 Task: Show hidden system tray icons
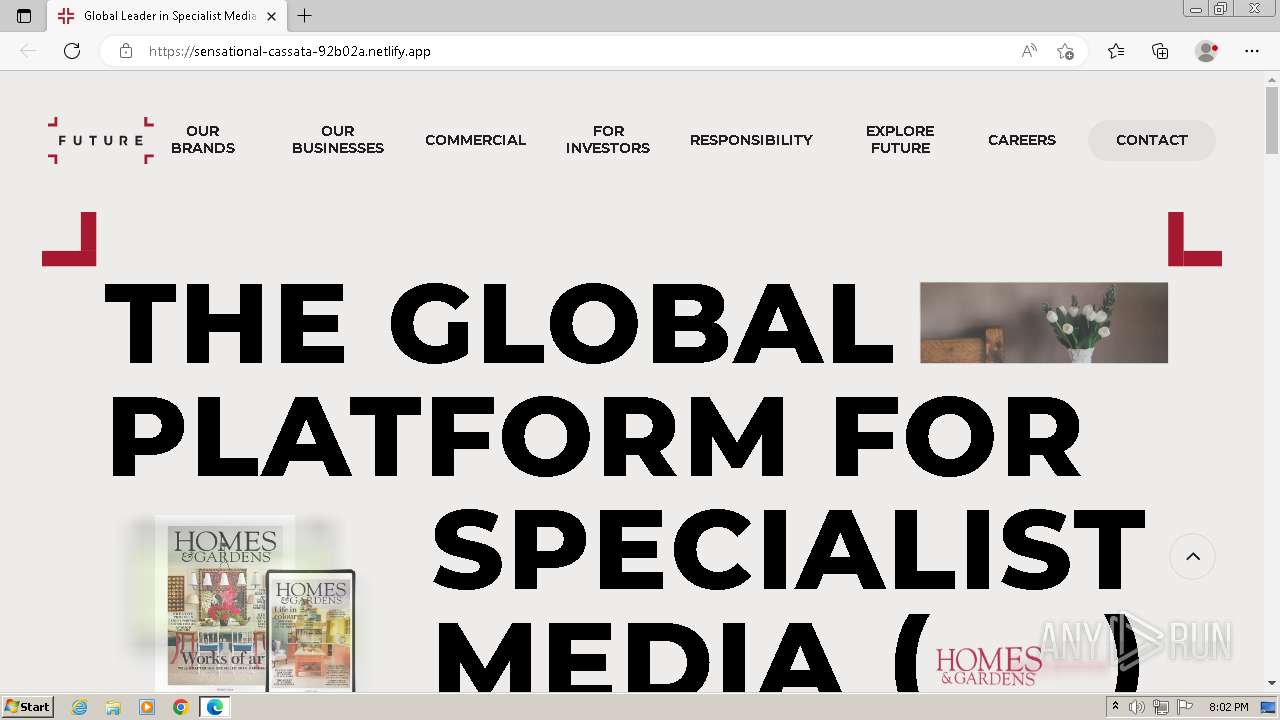click(x=1115, y=707)
